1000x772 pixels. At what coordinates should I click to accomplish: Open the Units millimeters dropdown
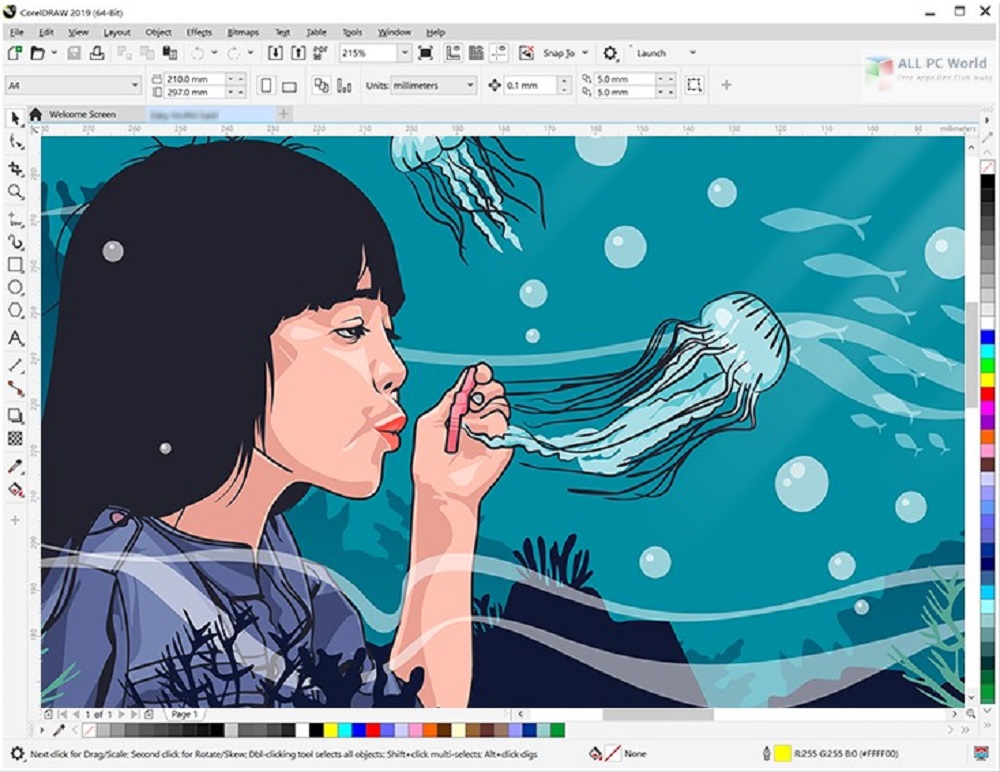click(470, 85)
